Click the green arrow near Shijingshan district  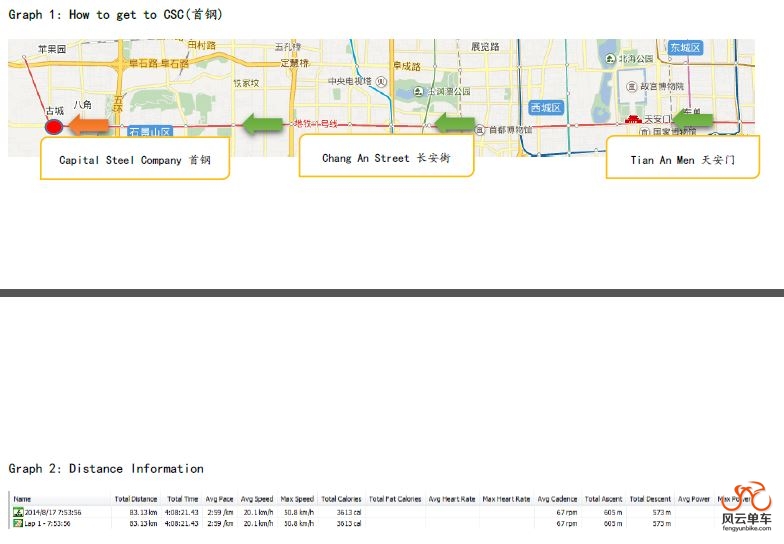(264, 124)
